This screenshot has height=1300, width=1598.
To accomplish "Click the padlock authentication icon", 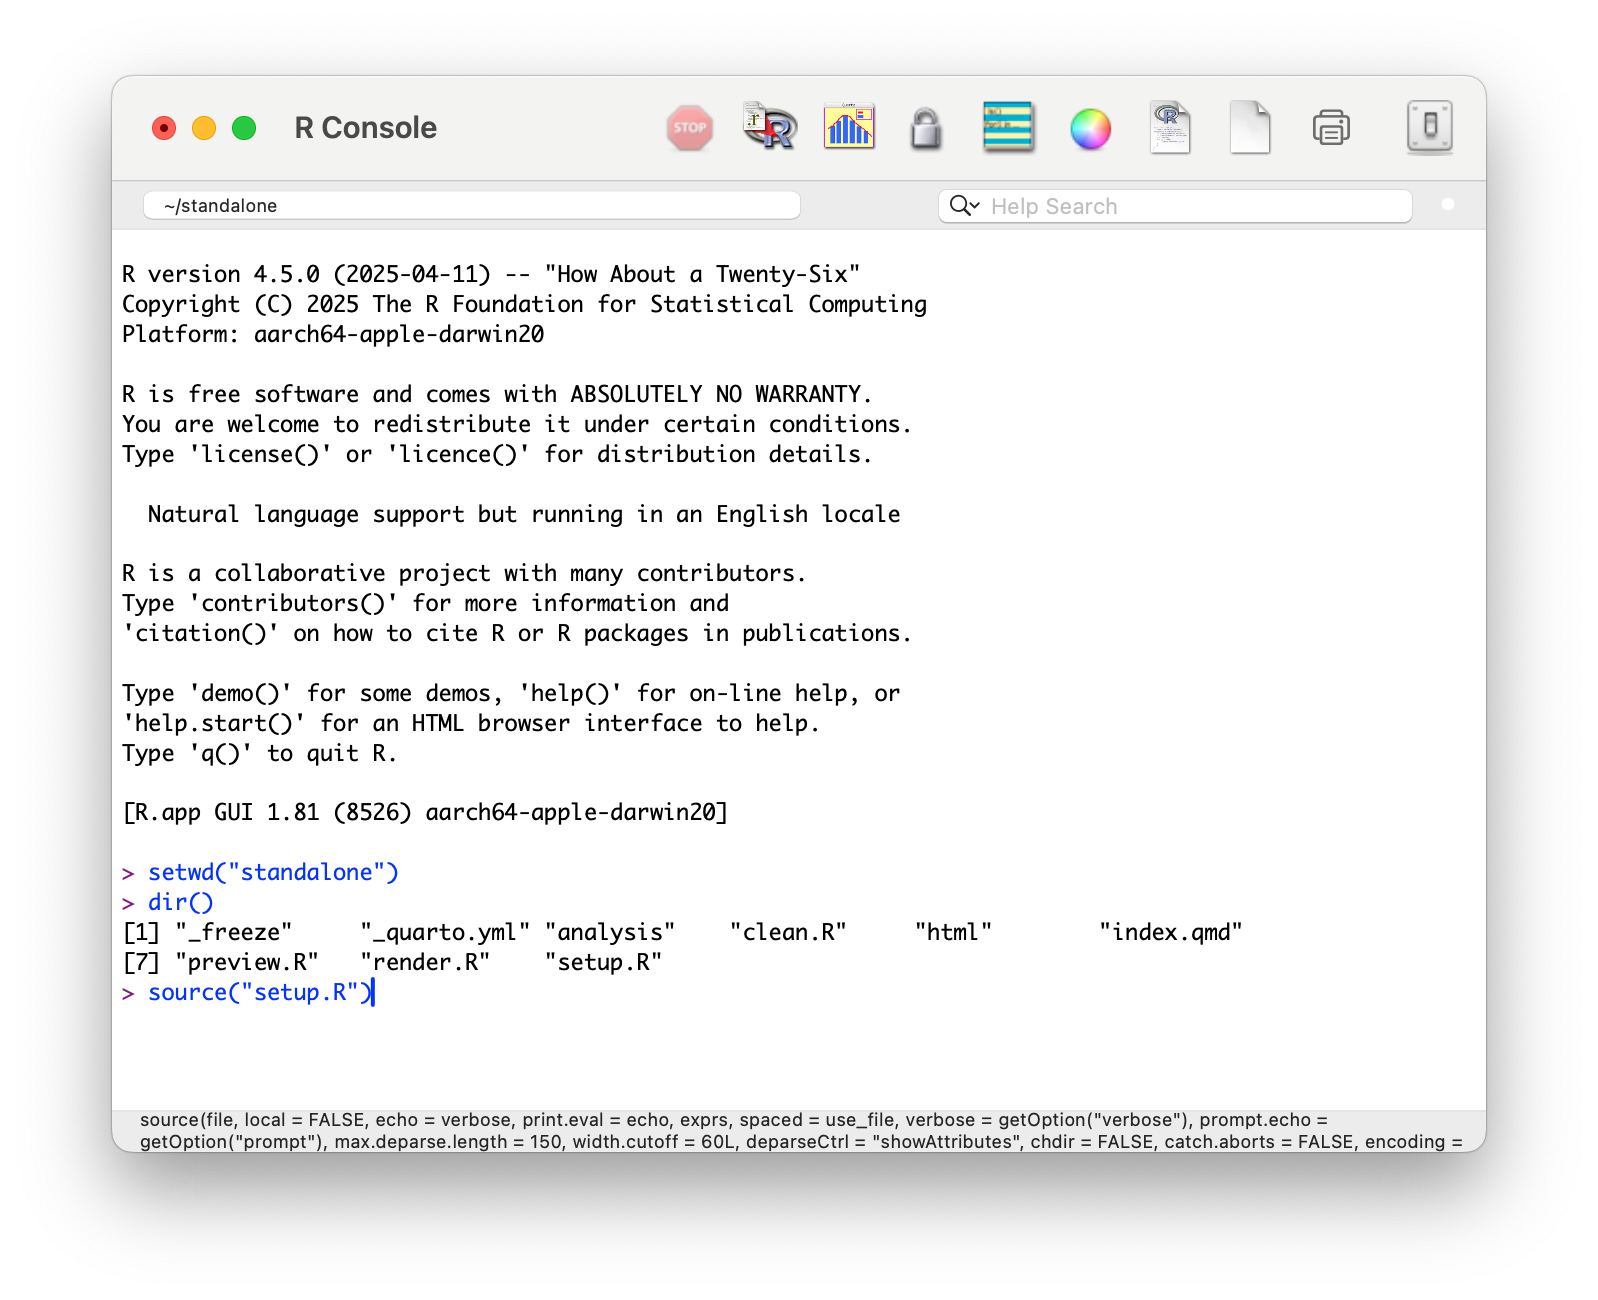I will tap(926, 128).
